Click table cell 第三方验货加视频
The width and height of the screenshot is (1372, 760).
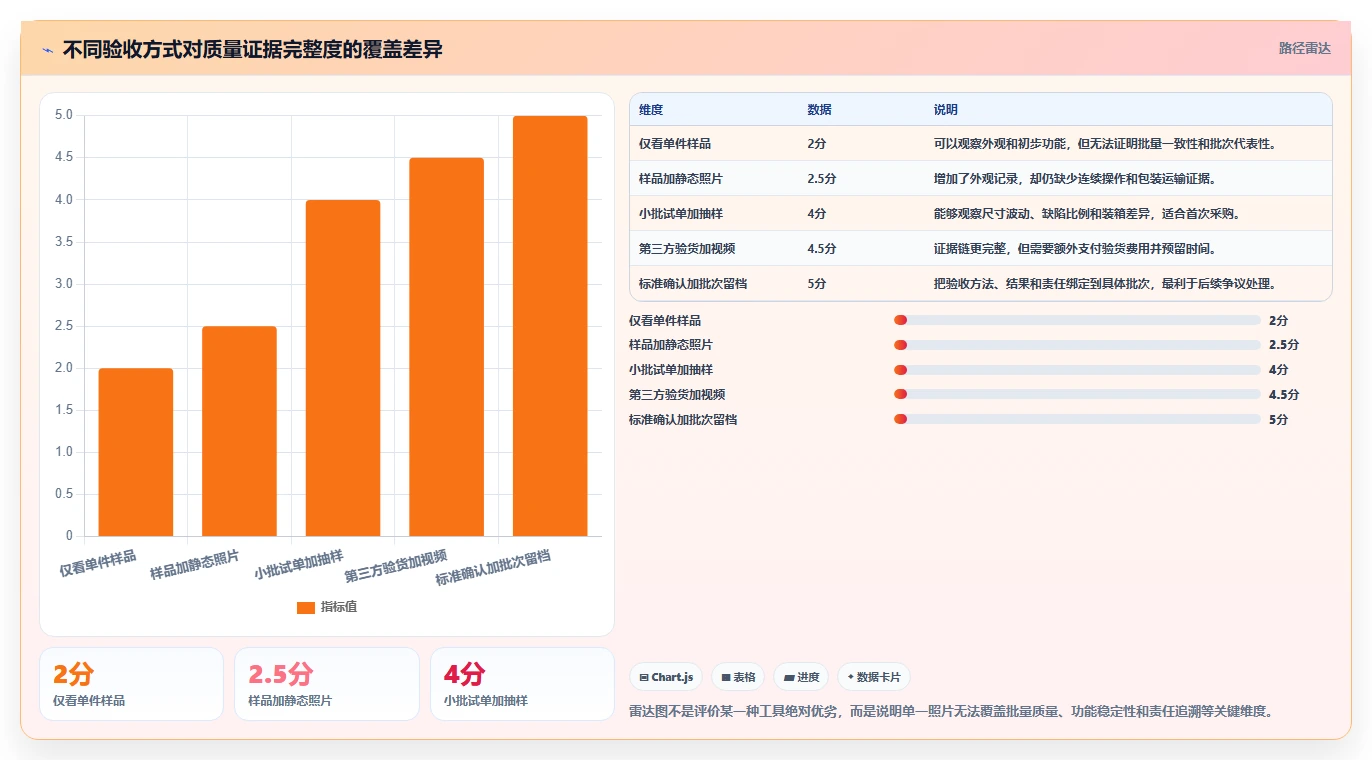pos(687,249)
